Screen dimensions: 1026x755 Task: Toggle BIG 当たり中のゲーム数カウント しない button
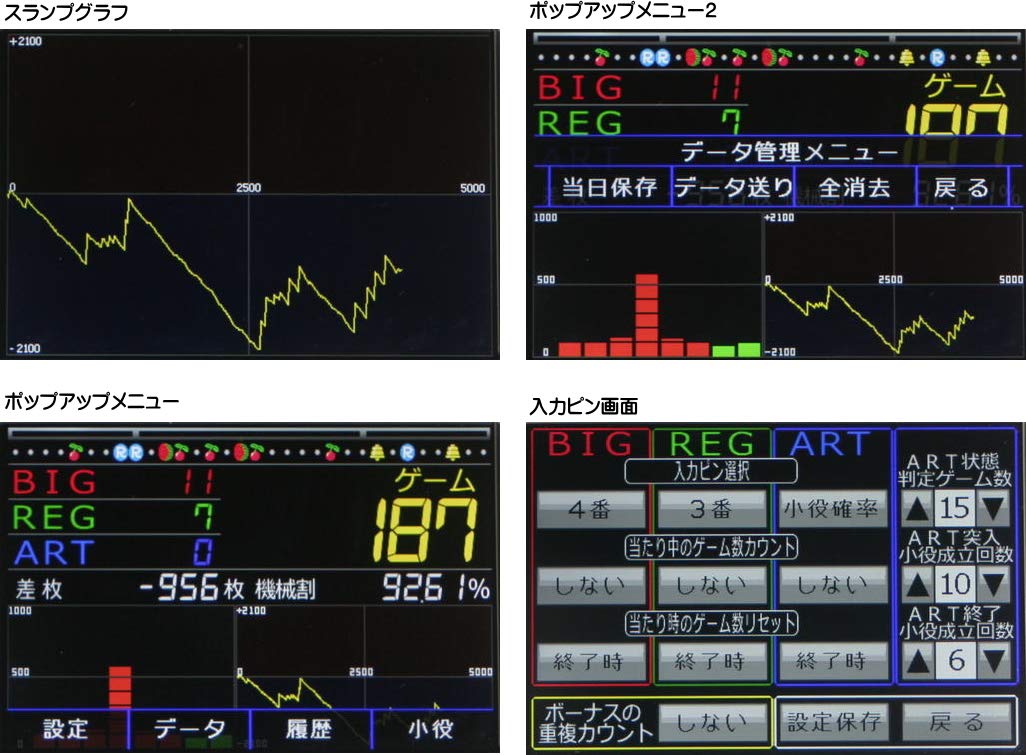point(588,585)
